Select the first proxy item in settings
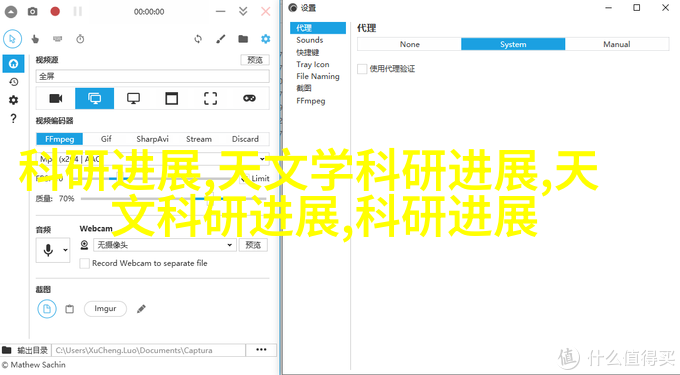 [318, 28]
